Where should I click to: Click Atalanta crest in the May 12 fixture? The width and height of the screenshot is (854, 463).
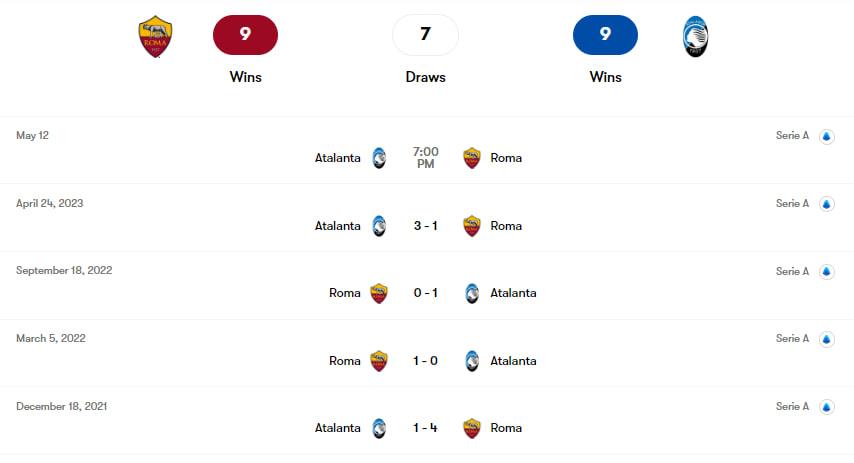coord(379,158)
